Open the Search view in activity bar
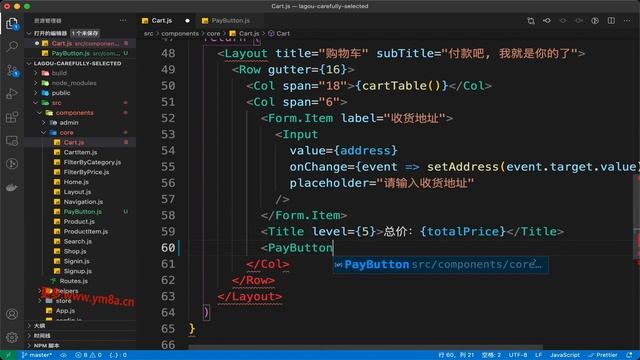The image size is (640, 360). click(12, 46)
